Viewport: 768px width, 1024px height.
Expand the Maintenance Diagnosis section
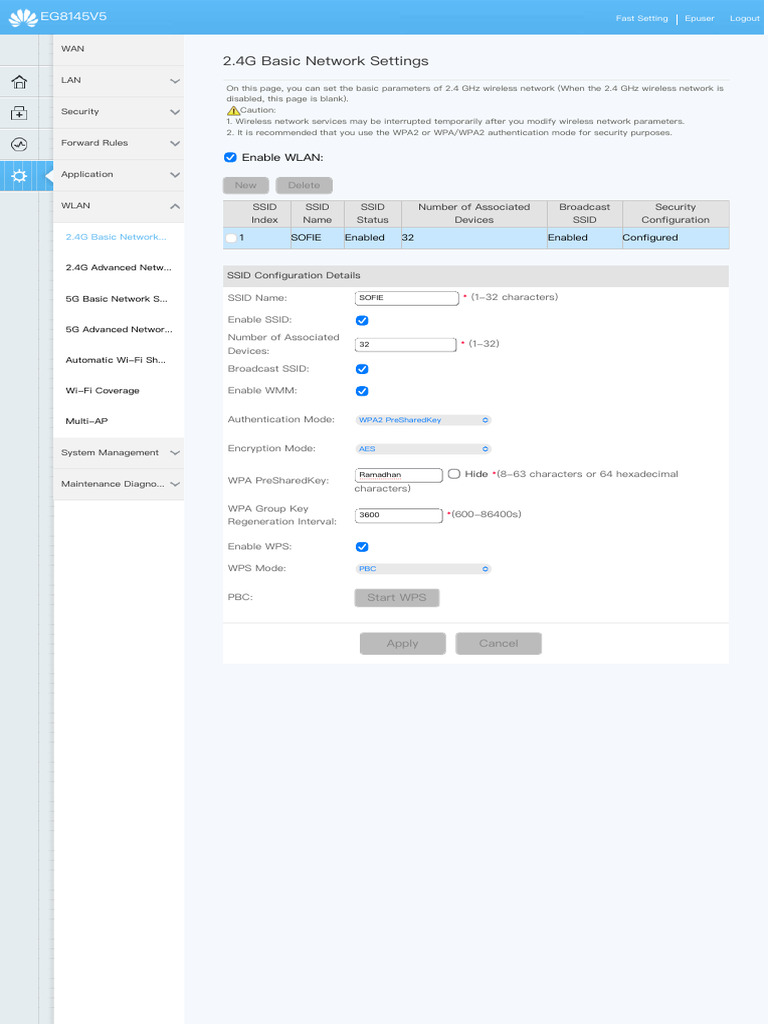[x=118, y=484]
